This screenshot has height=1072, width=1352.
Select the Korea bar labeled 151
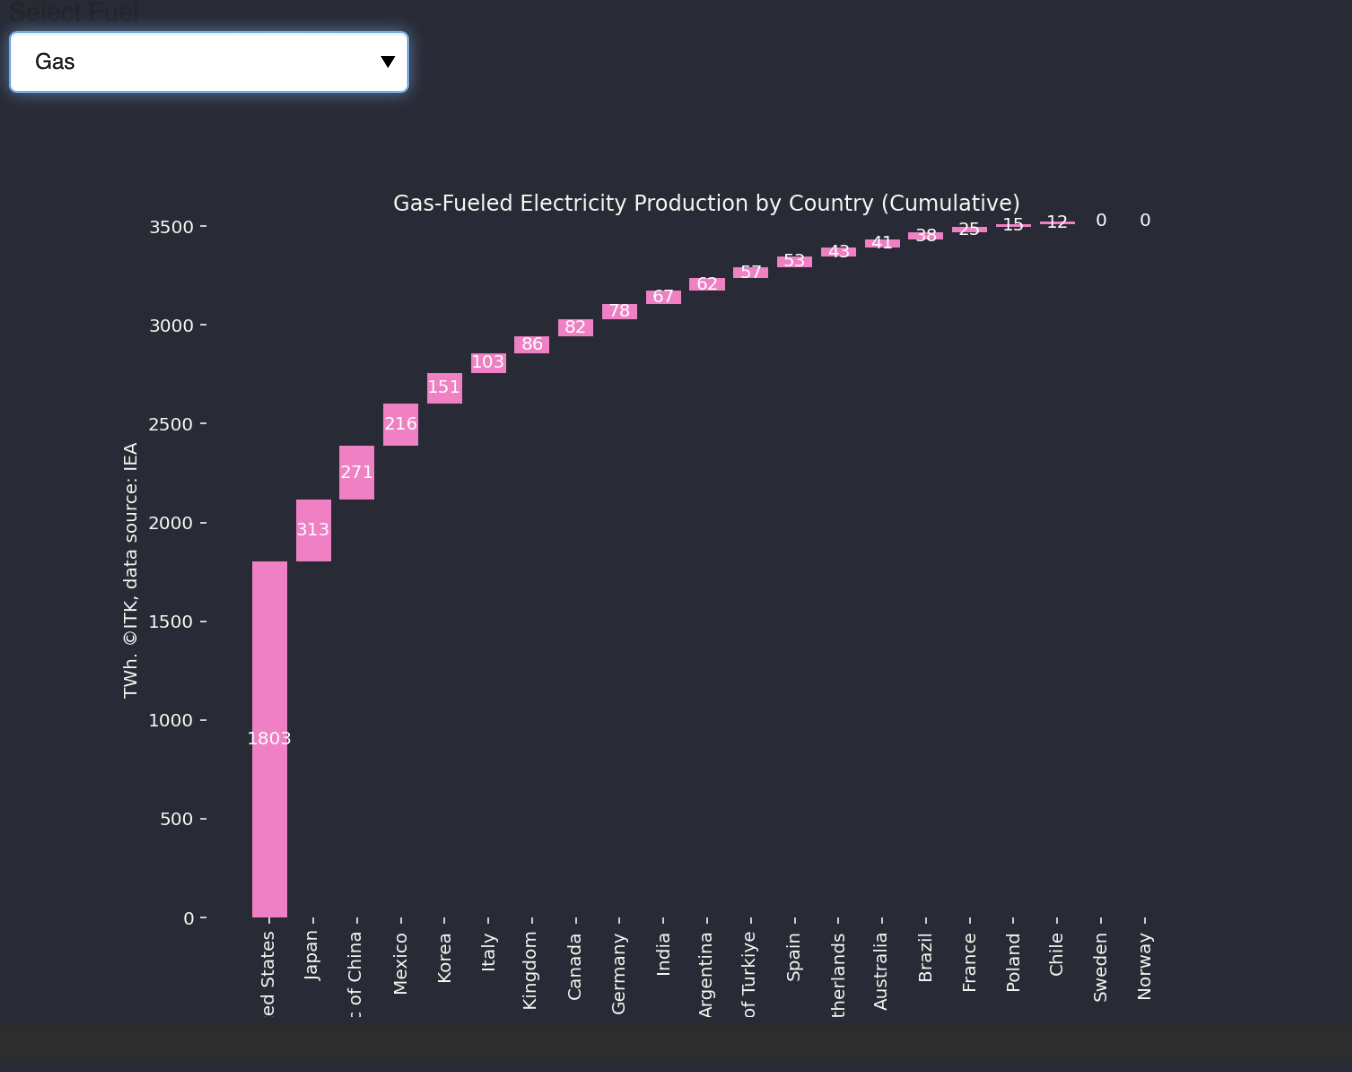(444, 387)
